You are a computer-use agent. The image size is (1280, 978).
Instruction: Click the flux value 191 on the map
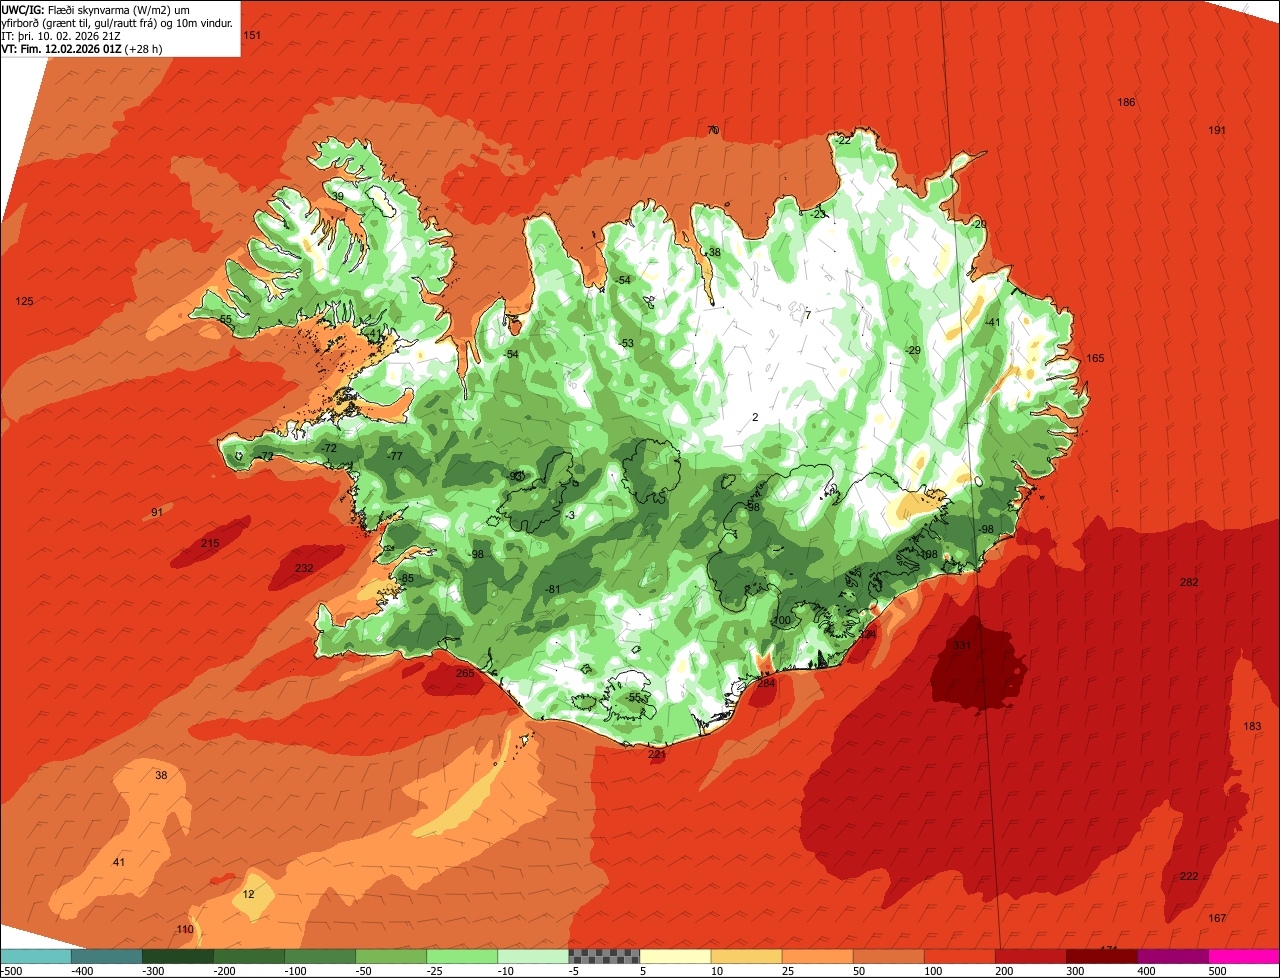[x=1217, y=130]
